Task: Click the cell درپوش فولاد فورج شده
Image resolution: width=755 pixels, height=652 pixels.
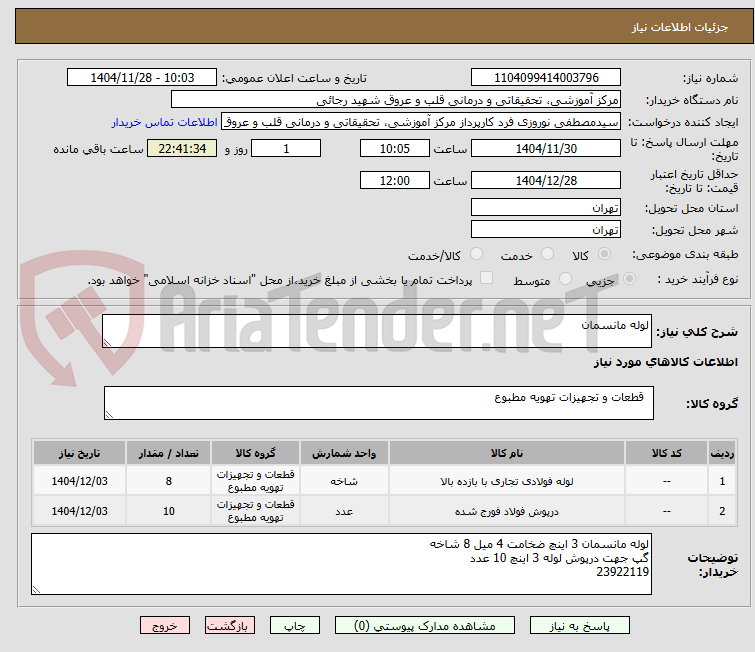Action: click(x=507, y=511)
